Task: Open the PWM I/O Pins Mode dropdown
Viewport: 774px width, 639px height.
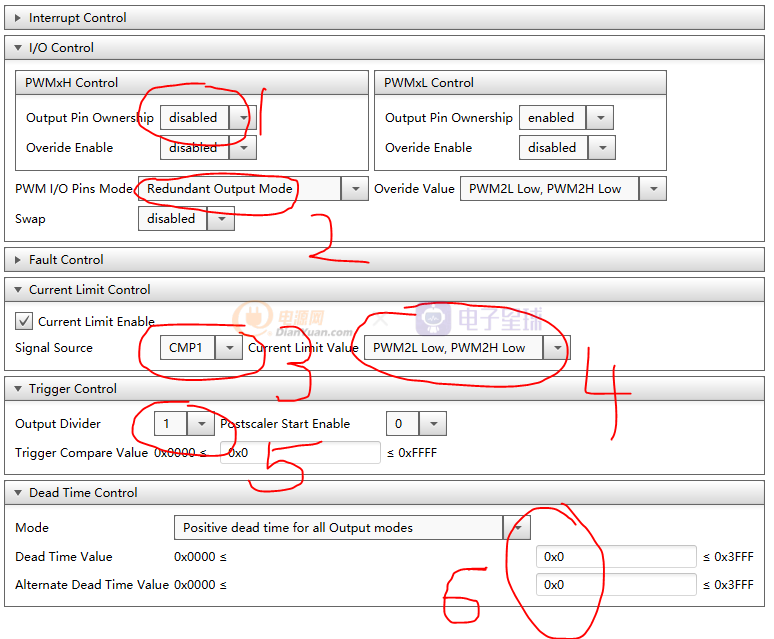Action: pyautogui.click(x=354, y=189)
